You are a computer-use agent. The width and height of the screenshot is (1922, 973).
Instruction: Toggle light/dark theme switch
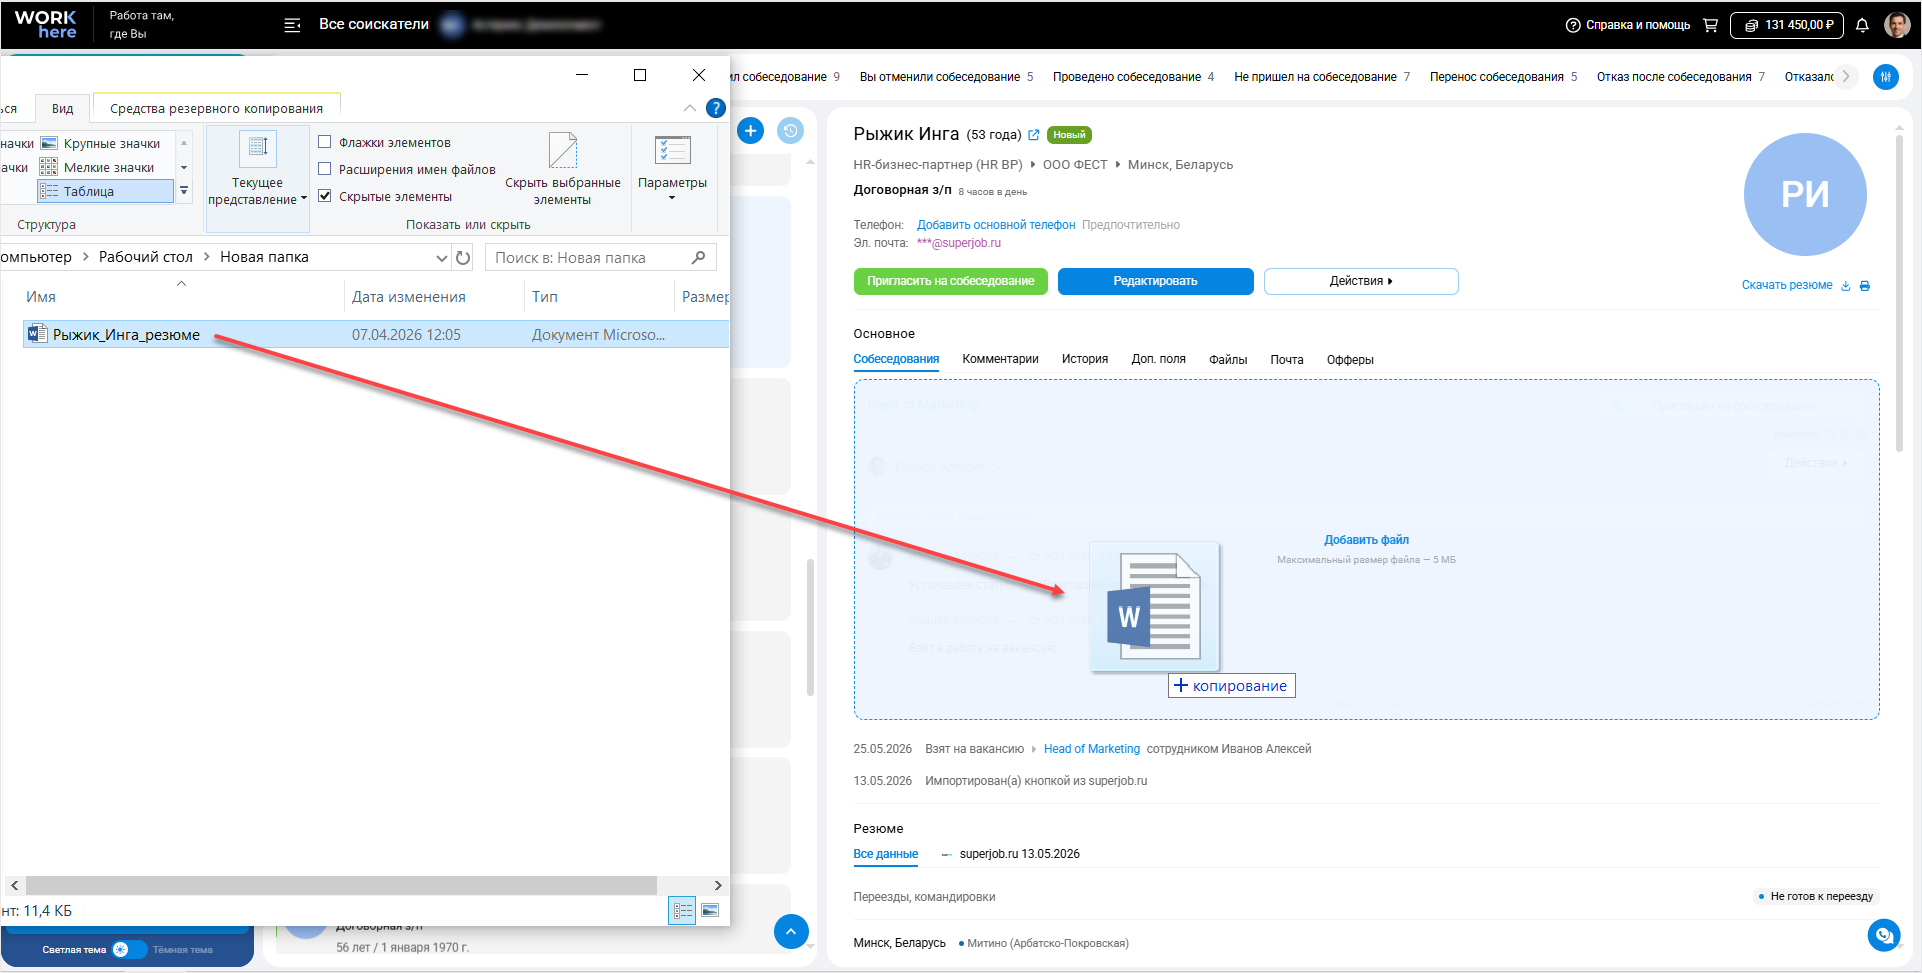[129, 950]
